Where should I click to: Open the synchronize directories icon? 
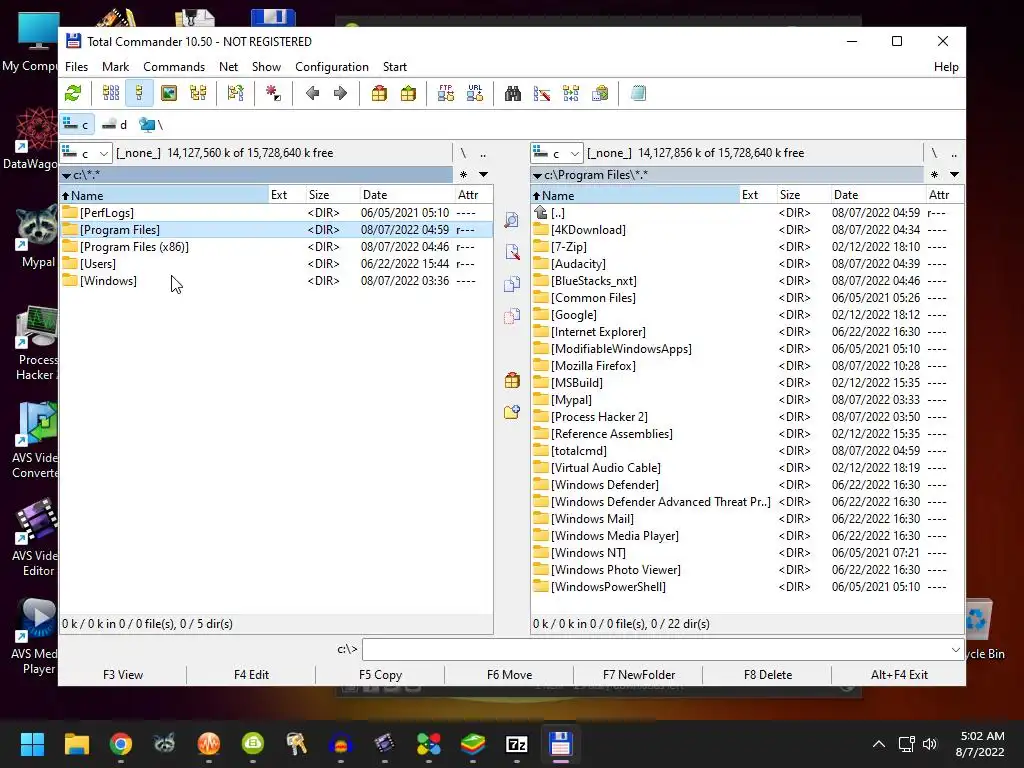571,93
